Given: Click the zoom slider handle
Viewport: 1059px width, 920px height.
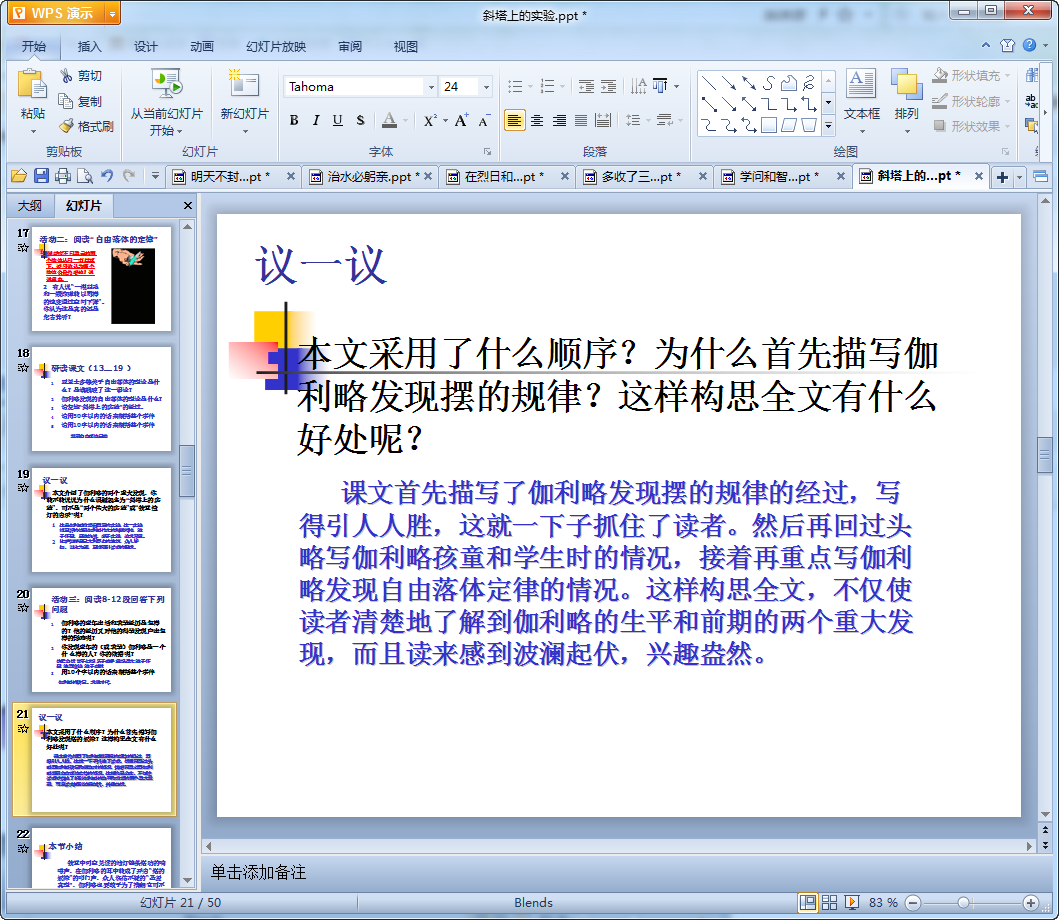Looking at the screenshot, I should (x=964, y=902).
